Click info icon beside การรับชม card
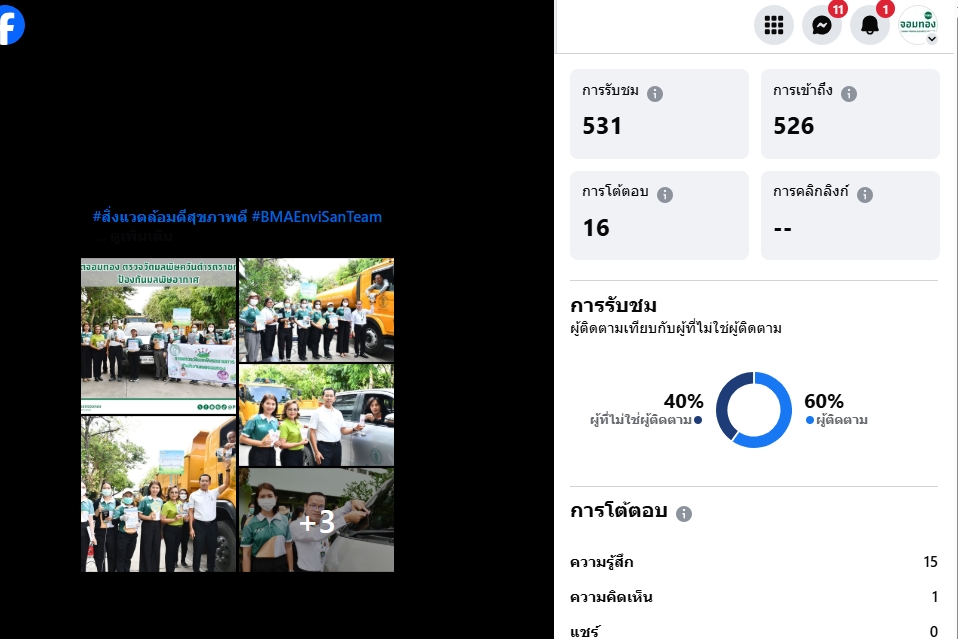Image resolution: width=958 pixels, height=639 pixels. [x=655, y=93]
